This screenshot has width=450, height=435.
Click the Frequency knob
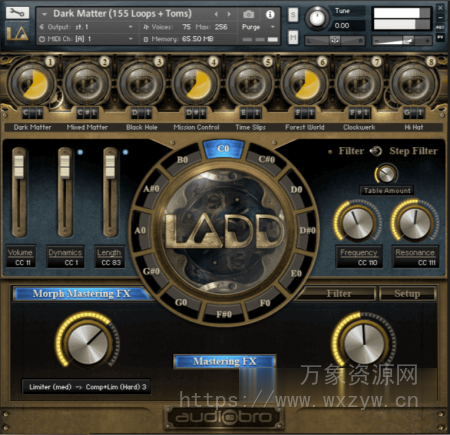tap(357, 222)
